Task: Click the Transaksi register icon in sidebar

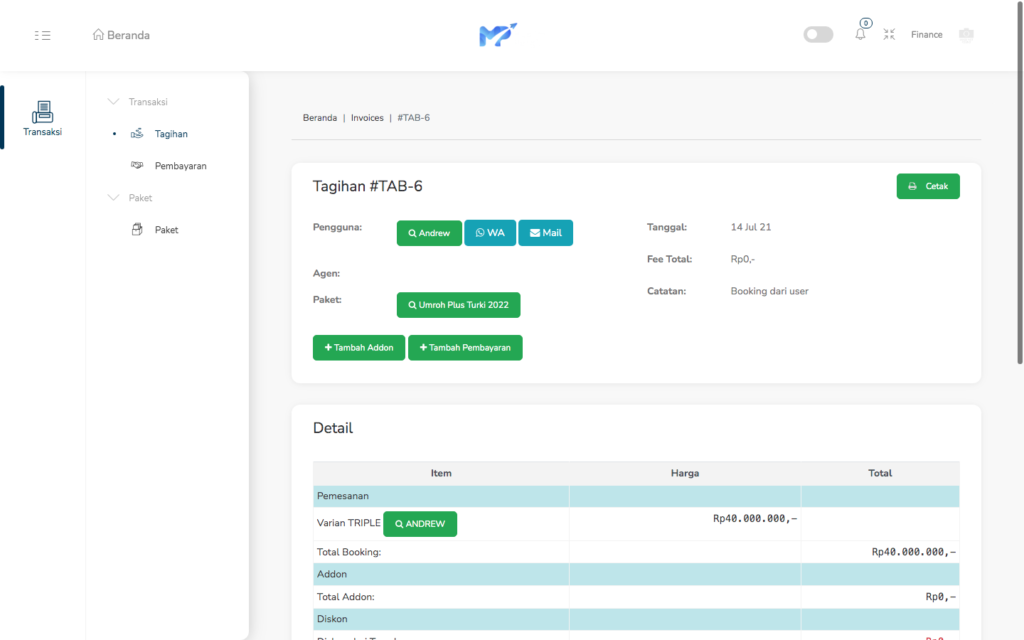Action: click(x=42, y=112)
